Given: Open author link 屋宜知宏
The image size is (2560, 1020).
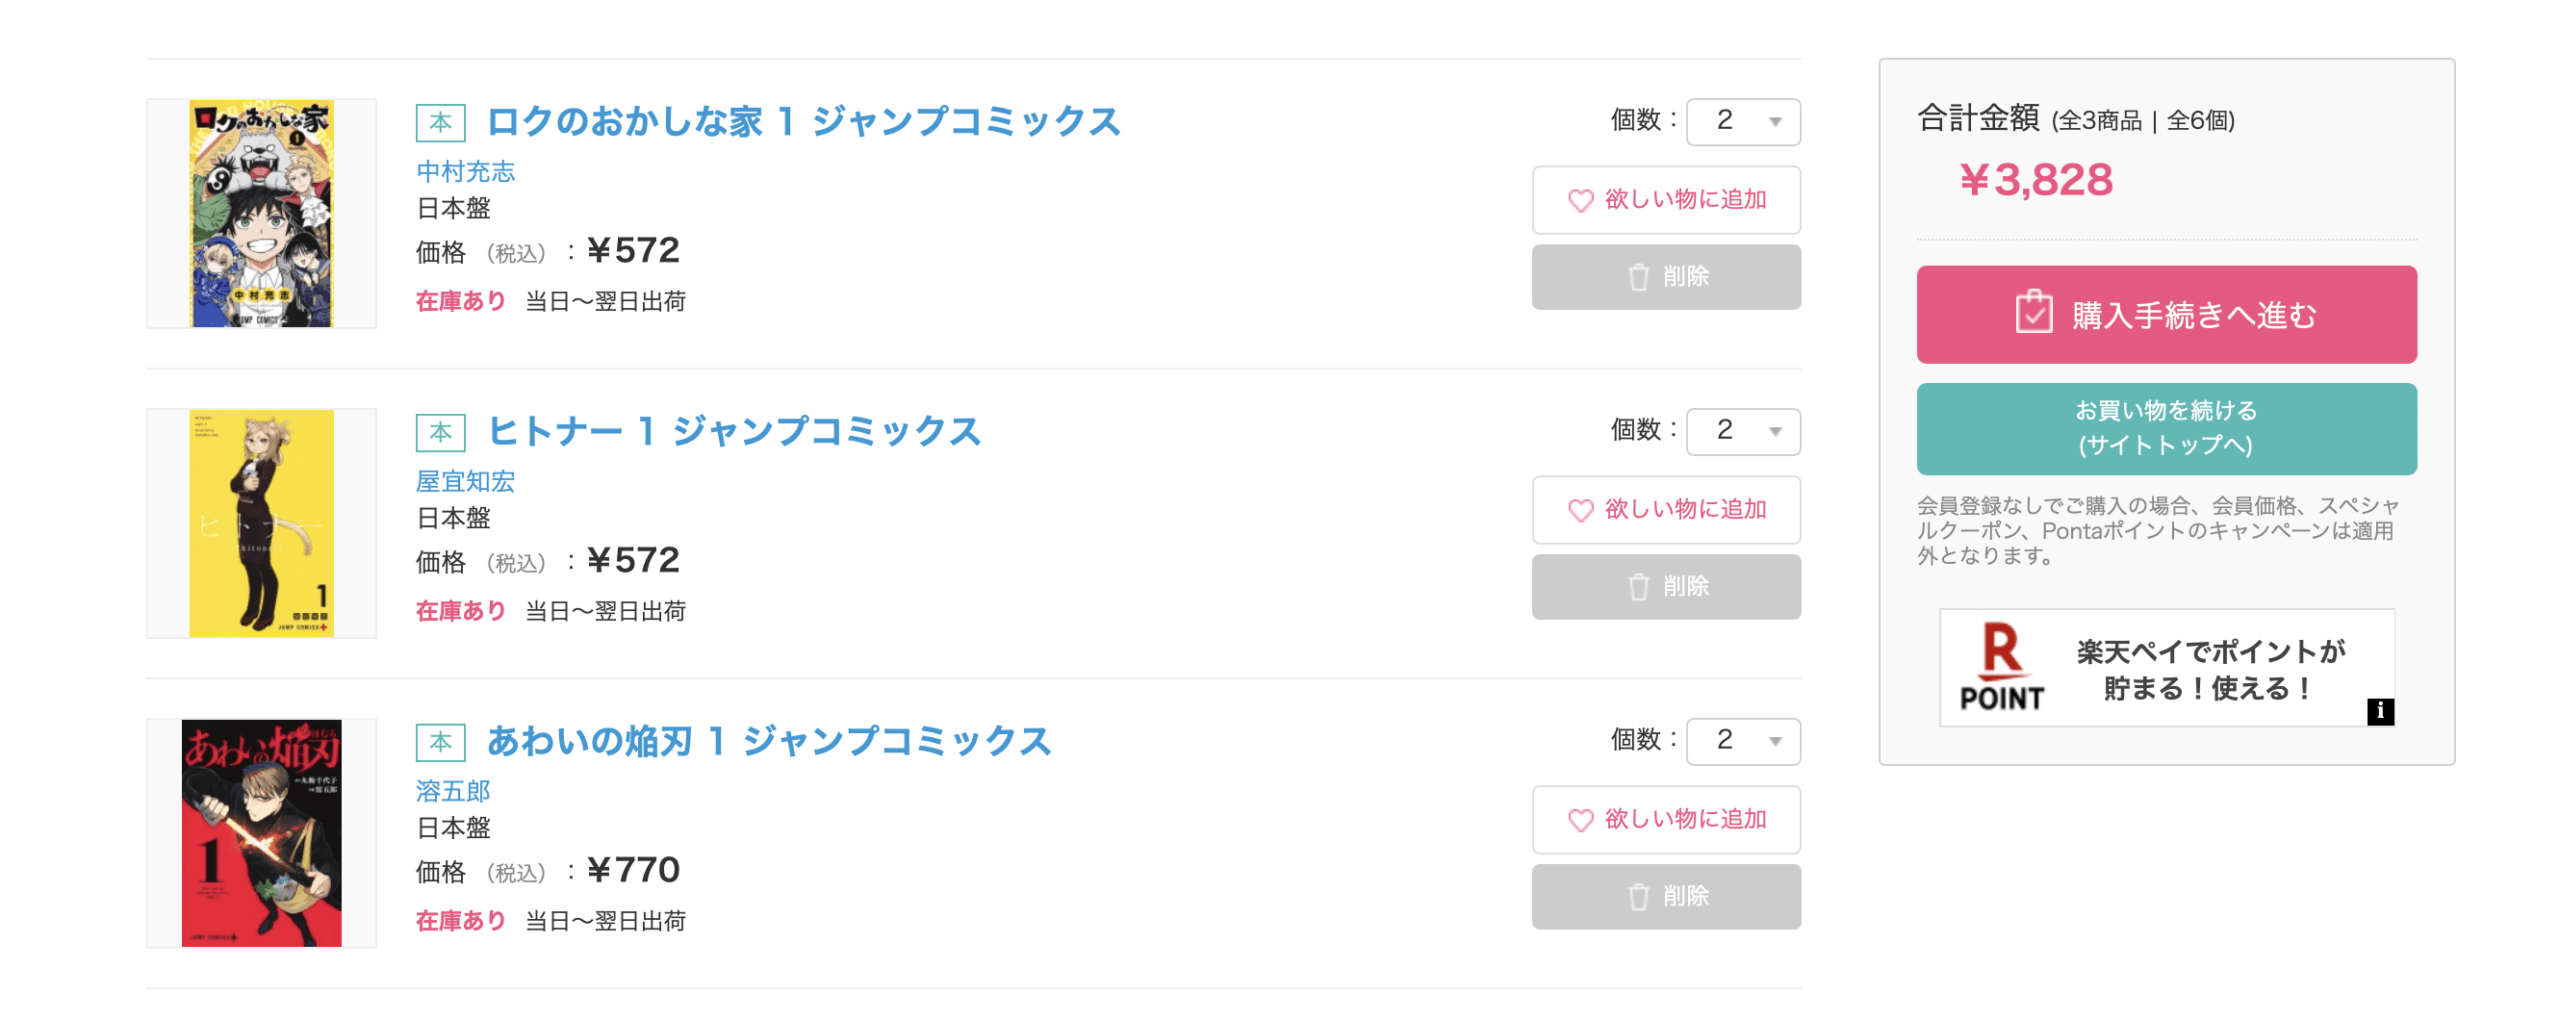Looking at the screenshot, I should tap(465, 481).
